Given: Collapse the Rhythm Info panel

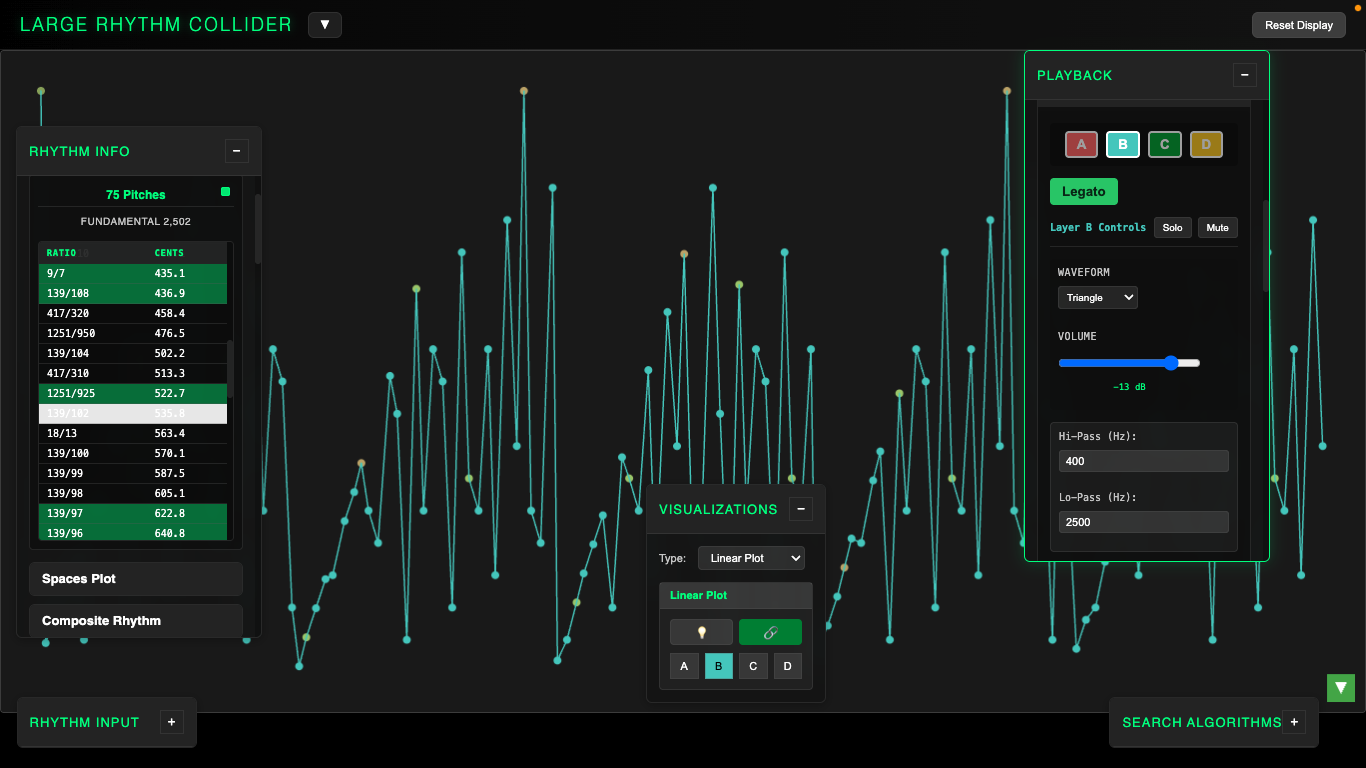Looking at the screenshot, I should [x=236, y=151].
